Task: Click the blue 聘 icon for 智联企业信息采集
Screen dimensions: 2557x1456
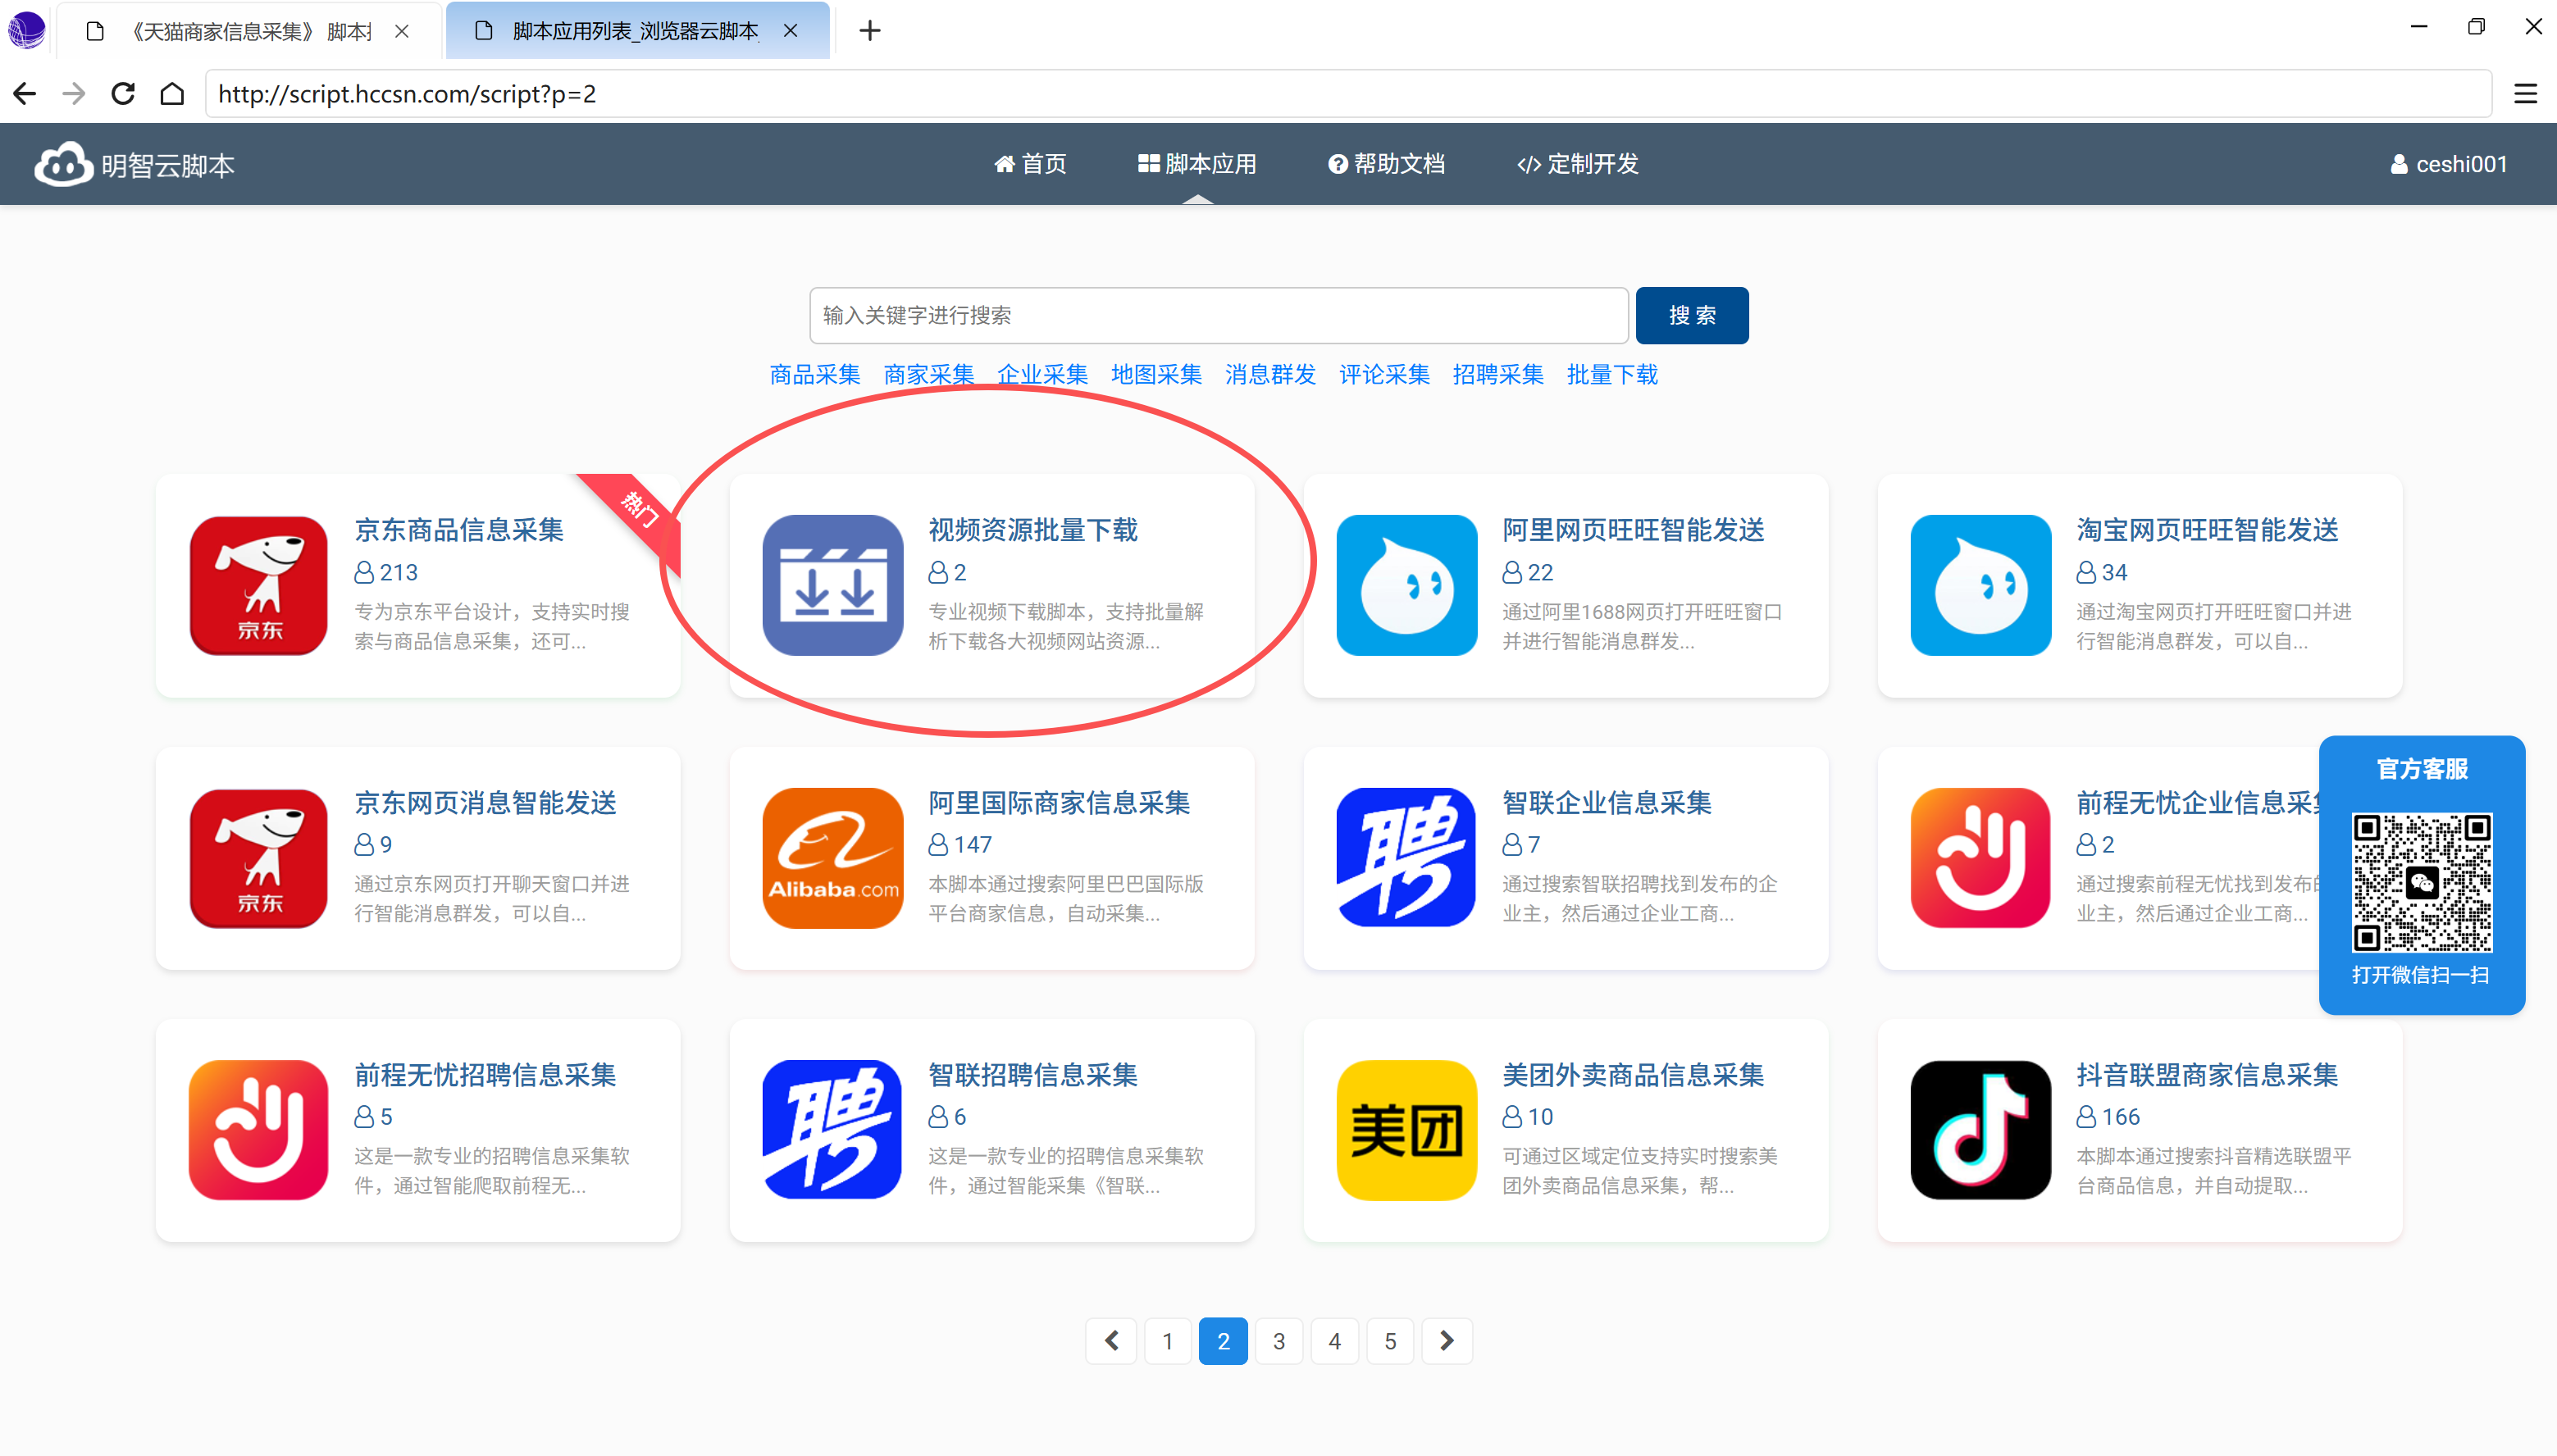Action: click(1406, 858)
